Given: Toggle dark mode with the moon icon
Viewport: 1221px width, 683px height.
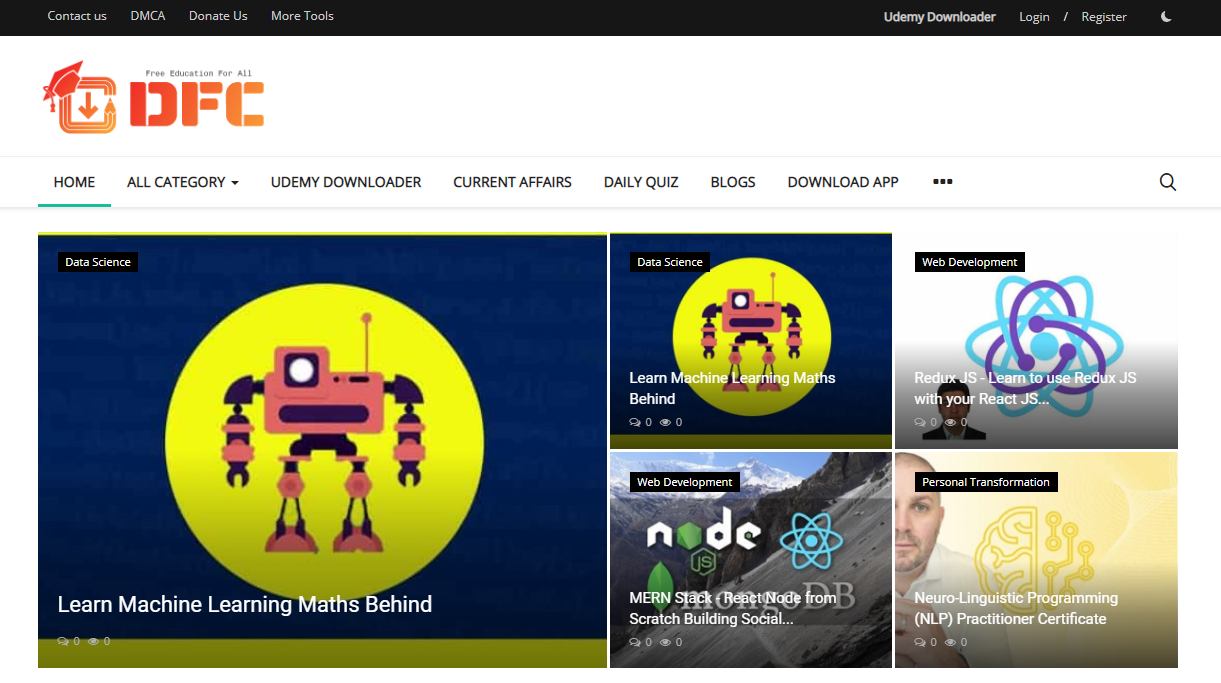Looking at the screenshot, I should click(x=1166, y=17).
